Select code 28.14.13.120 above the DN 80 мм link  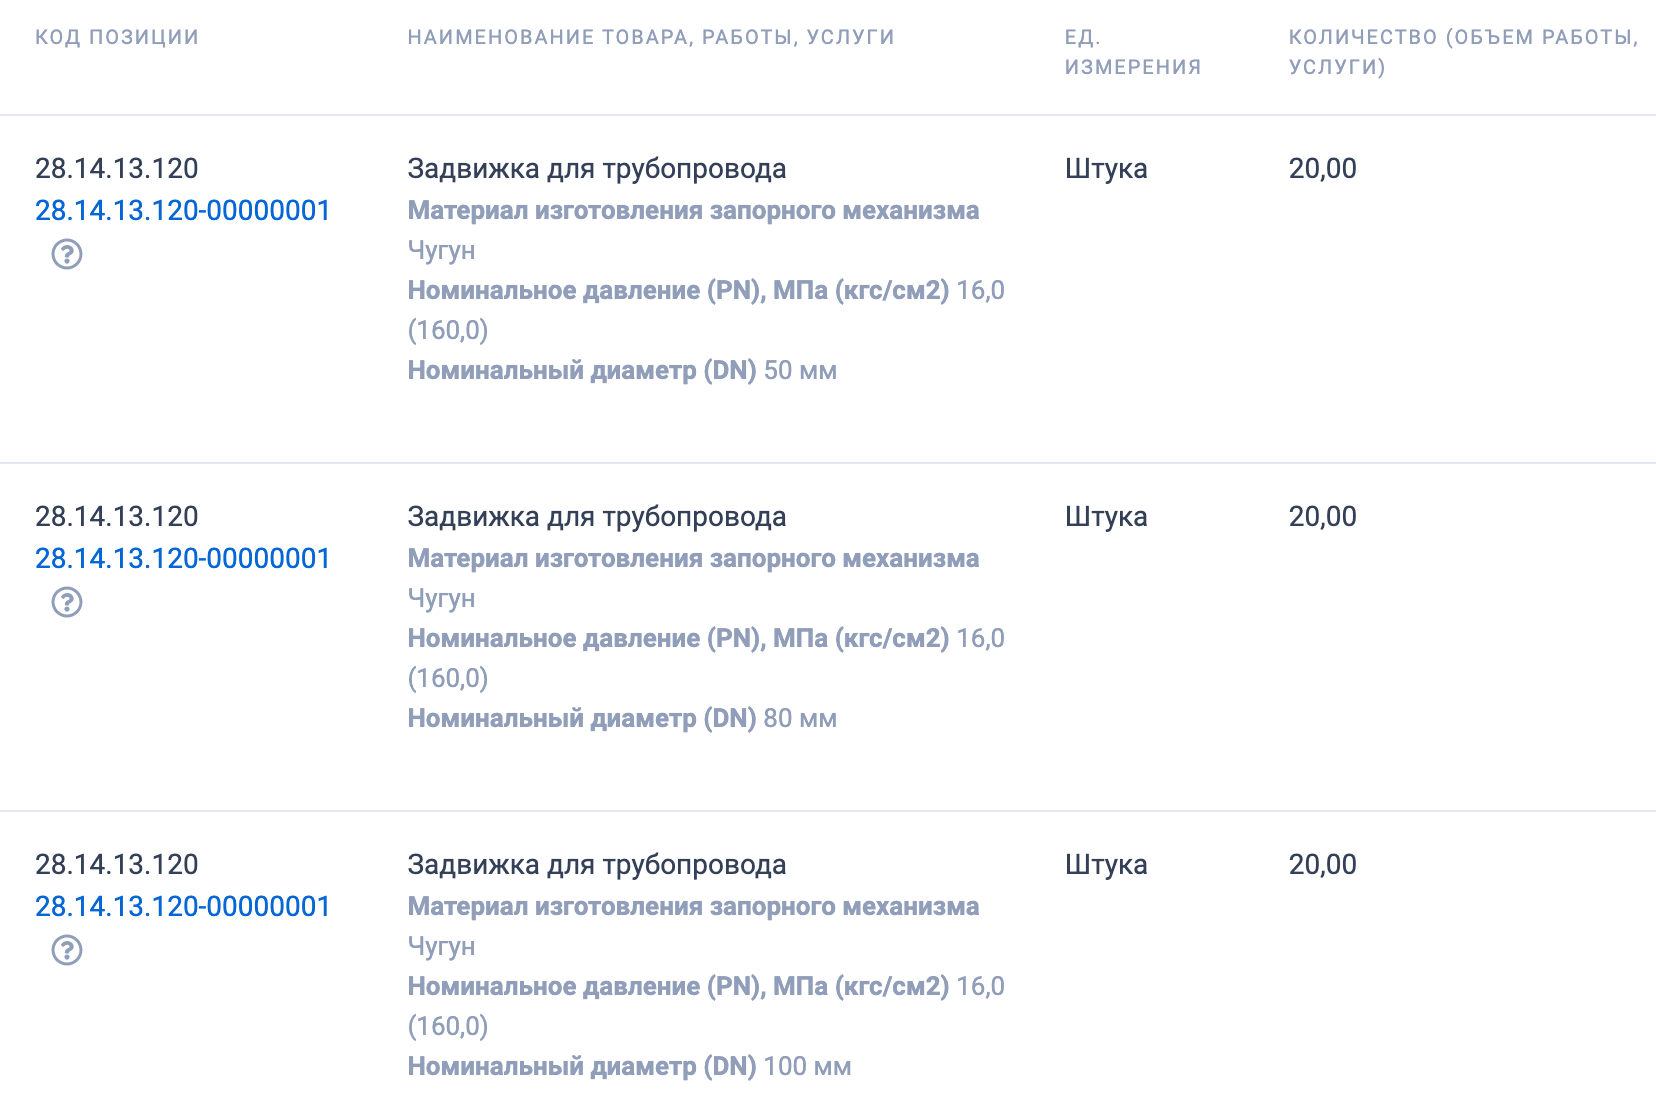117,516
